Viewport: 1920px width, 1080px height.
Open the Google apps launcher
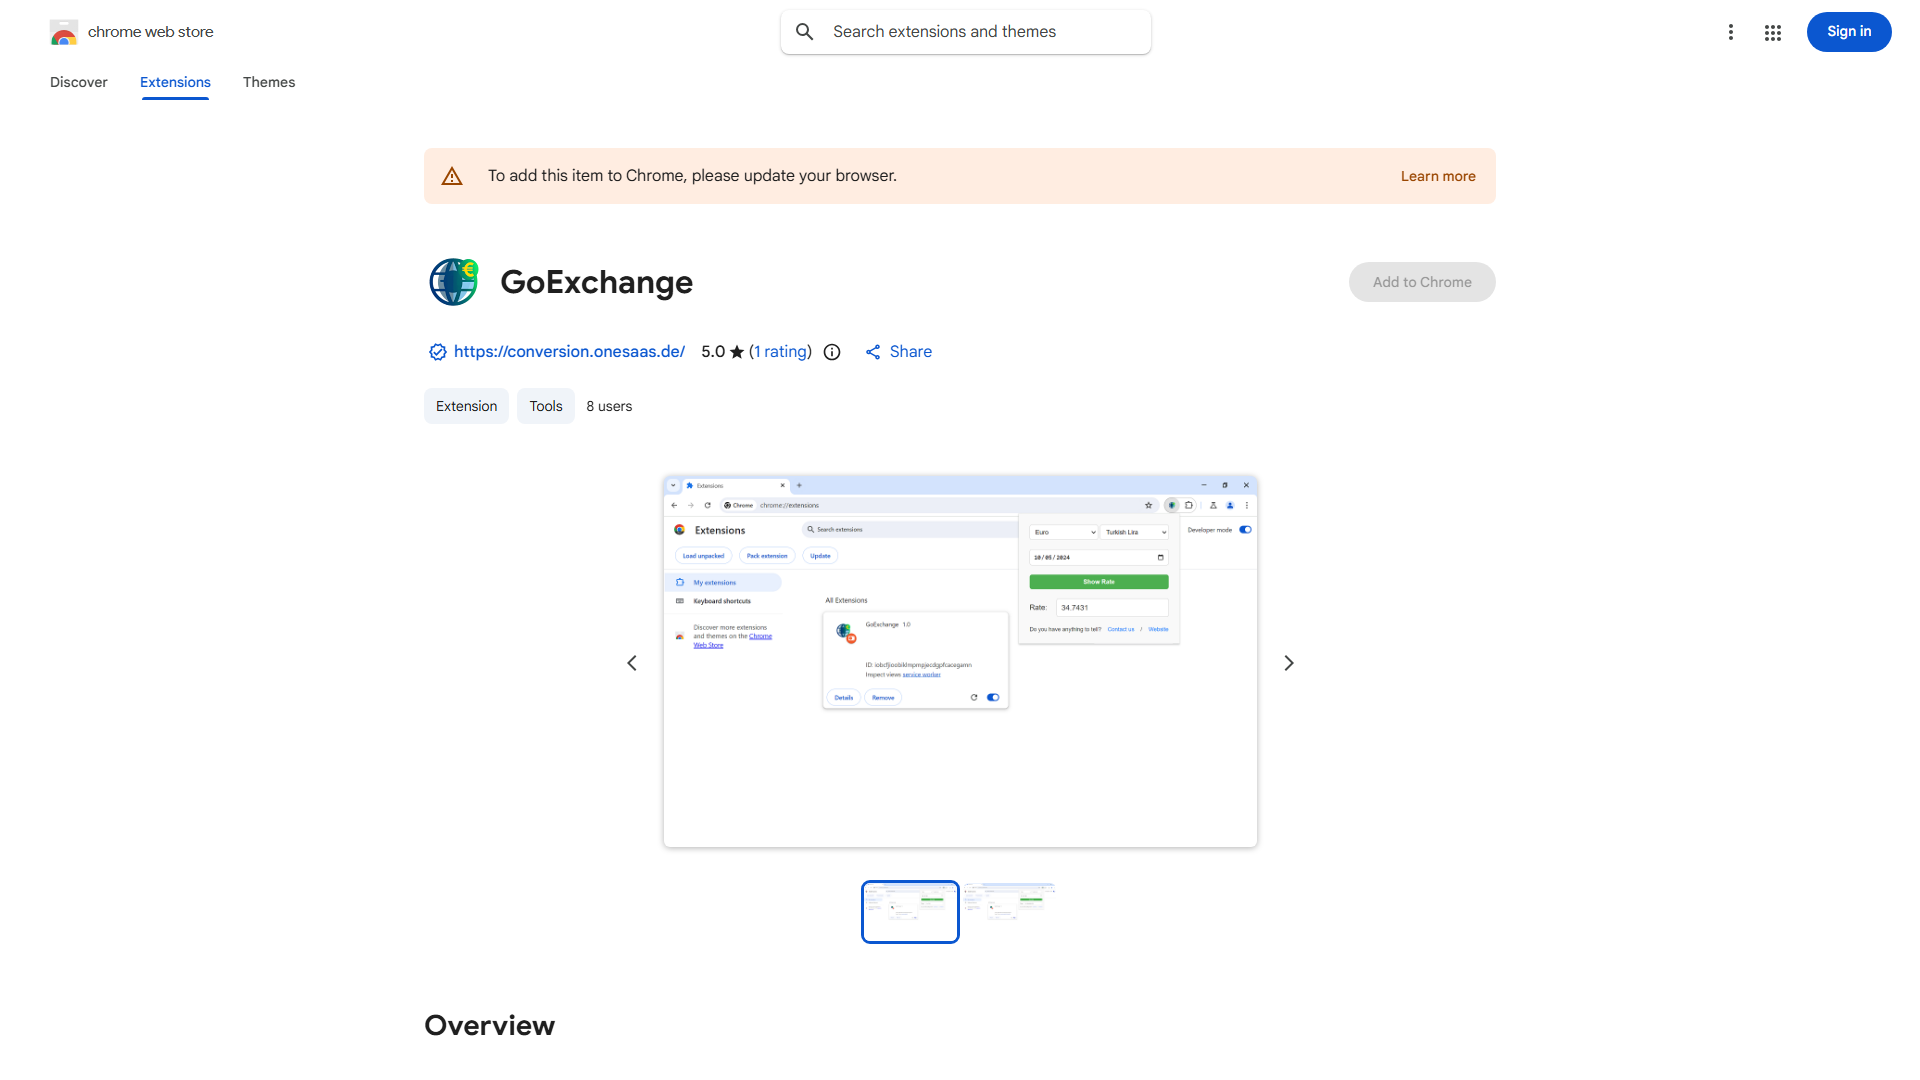tap(1773, 32)
